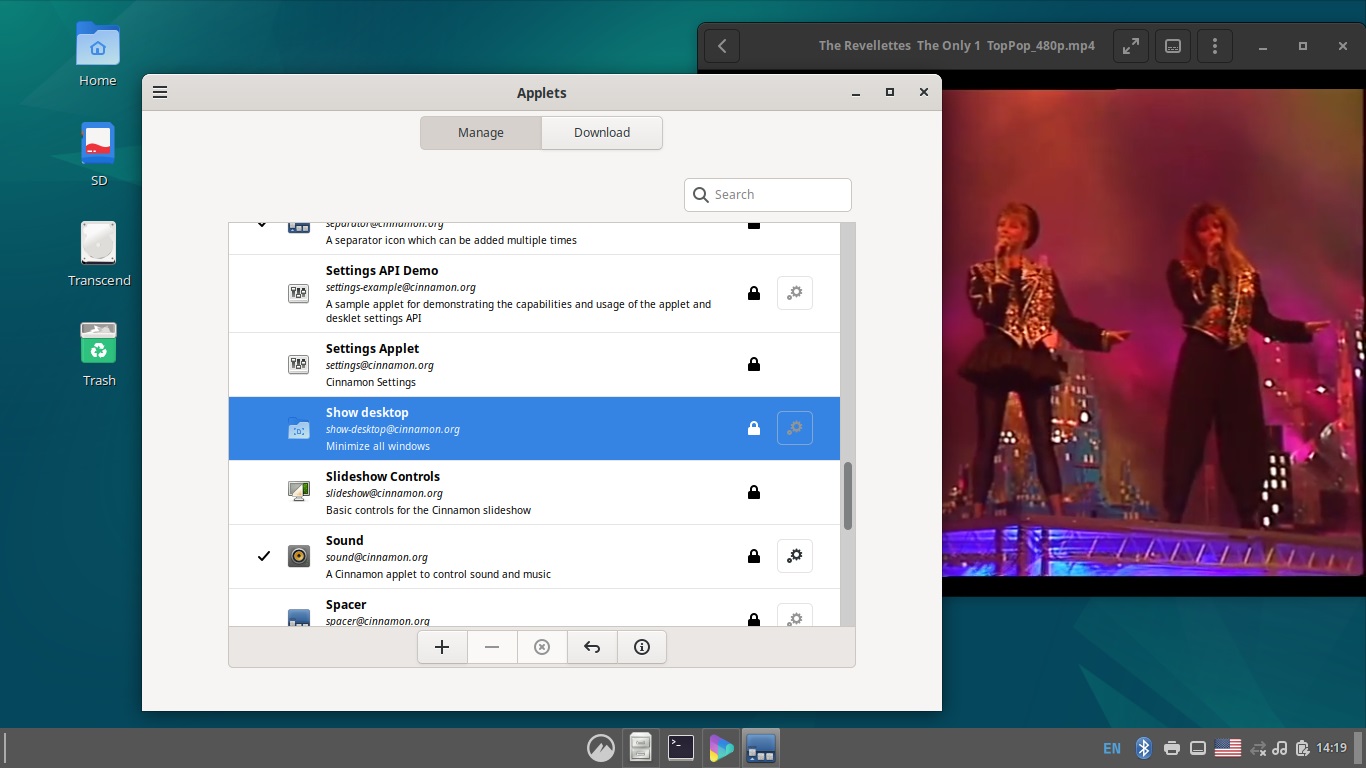This screenshot has width=1366, height=768.
Task: Open subtitles button in video player
Action: click(x=1173, y=46)
